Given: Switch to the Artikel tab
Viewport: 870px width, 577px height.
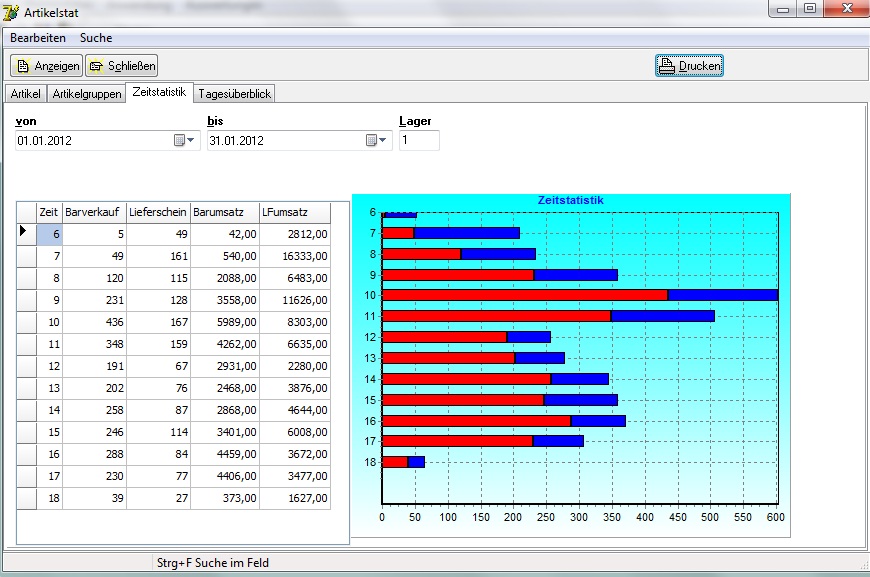Looking at the screenshot, I should click(25, 94).
